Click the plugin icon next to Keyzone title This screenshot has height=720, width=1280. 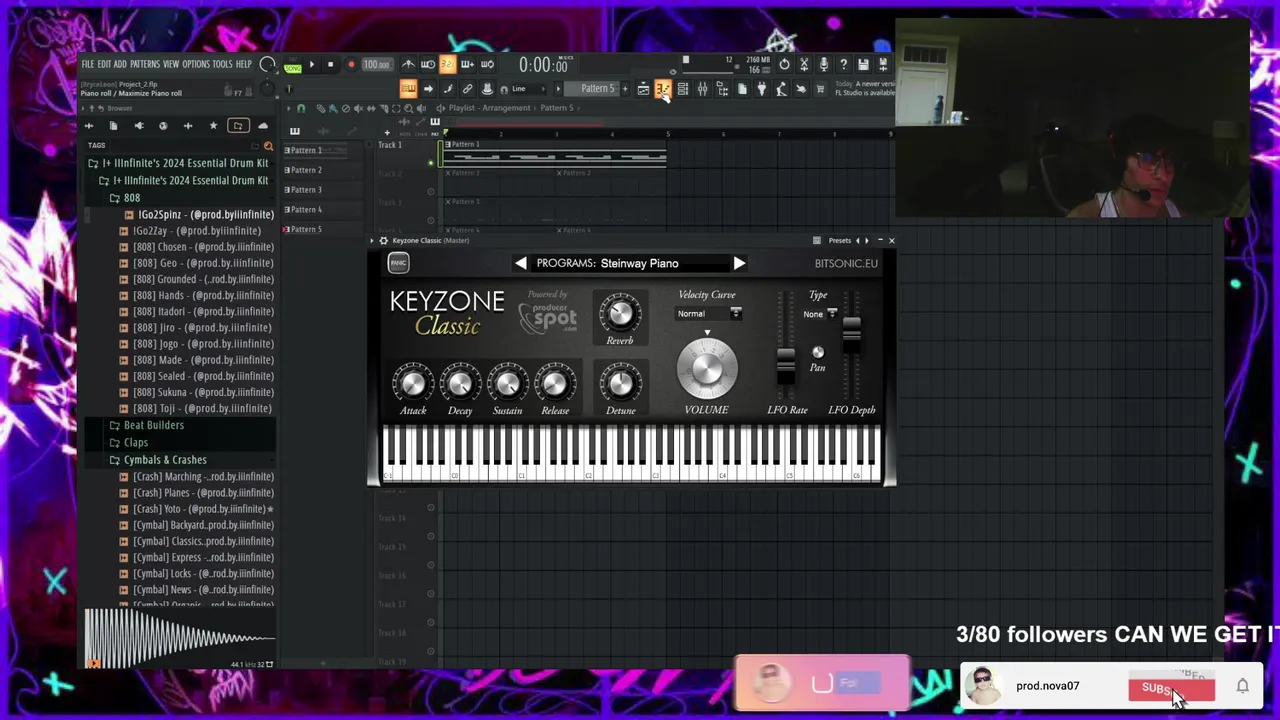coord(383,241)
